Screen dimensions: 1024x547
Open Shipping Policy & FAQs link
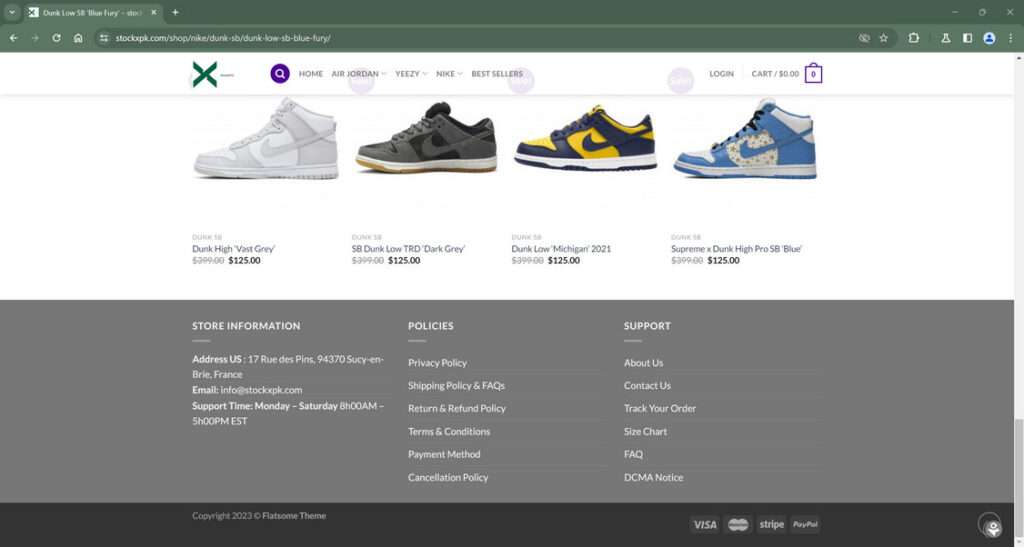pyautogui.click(x=456, y=385)
